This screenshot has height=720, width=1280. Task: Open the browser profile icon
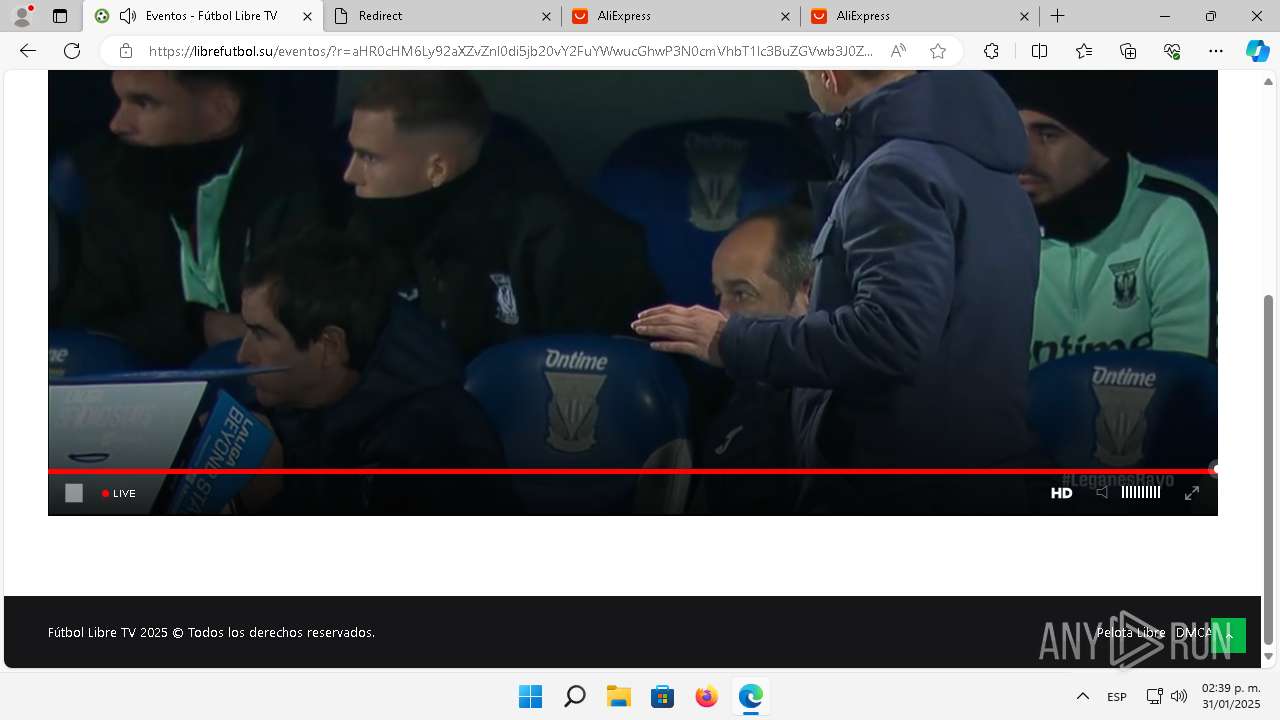click(x=22, y=16)
